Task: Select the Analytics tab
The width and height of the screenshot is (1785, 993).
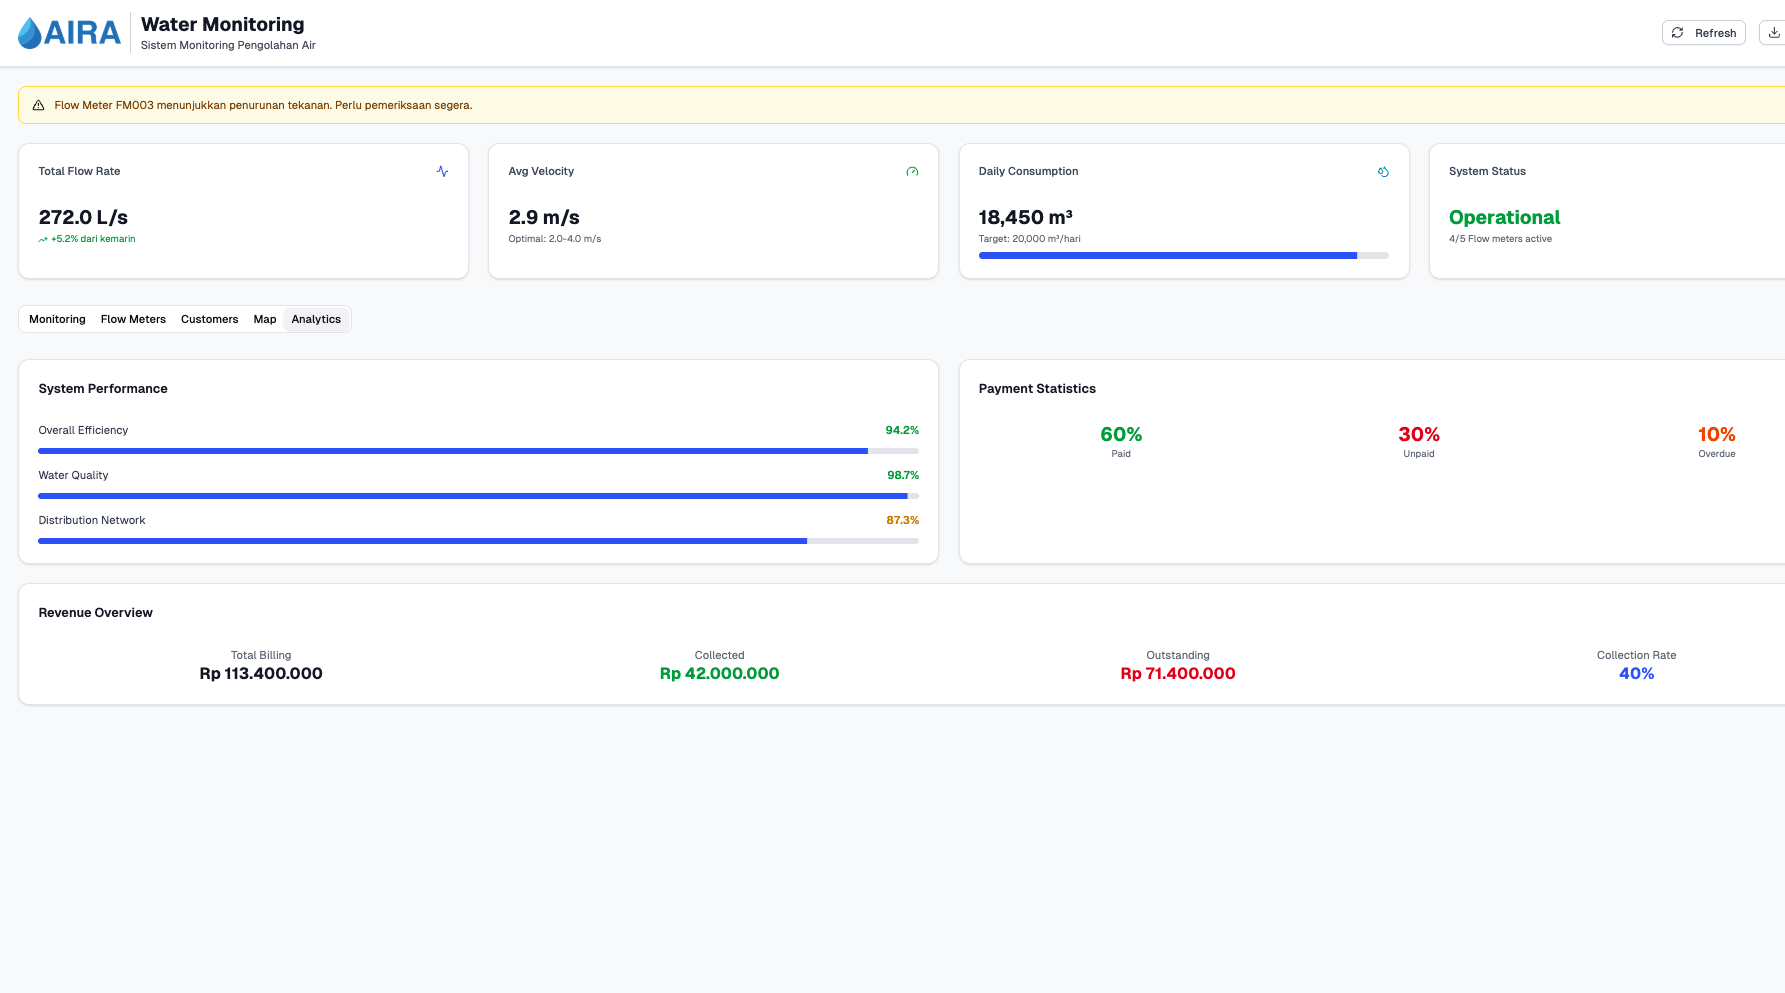Action: (x=316, y=319)
